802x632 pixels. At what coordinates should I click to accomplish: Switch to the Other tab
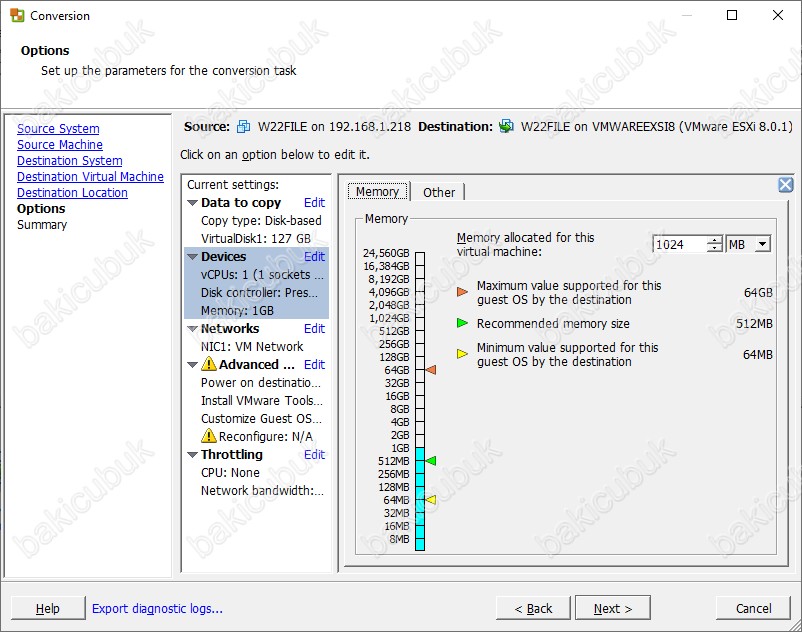coord(439,192)
